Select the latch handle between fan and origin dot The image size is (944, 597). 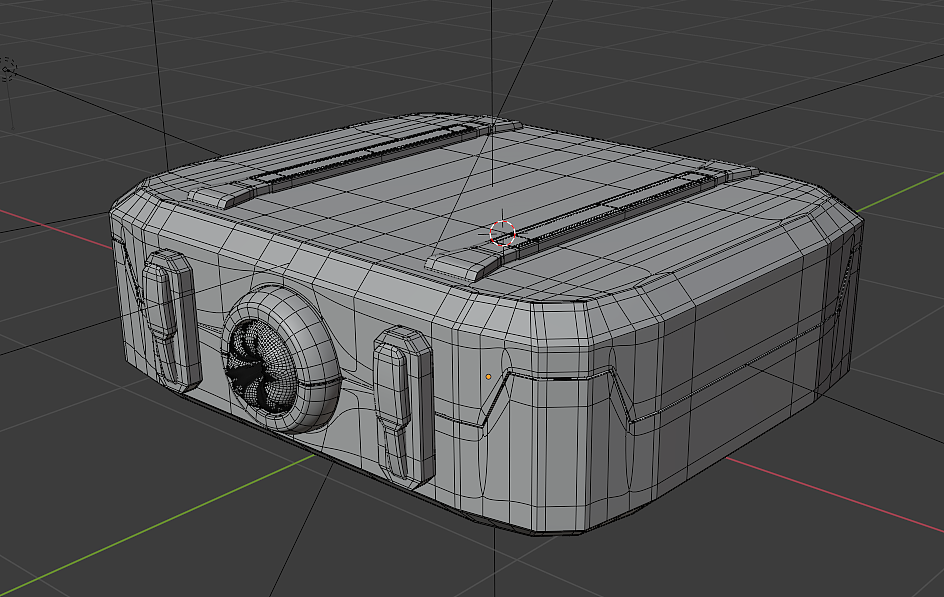point(403,406)
